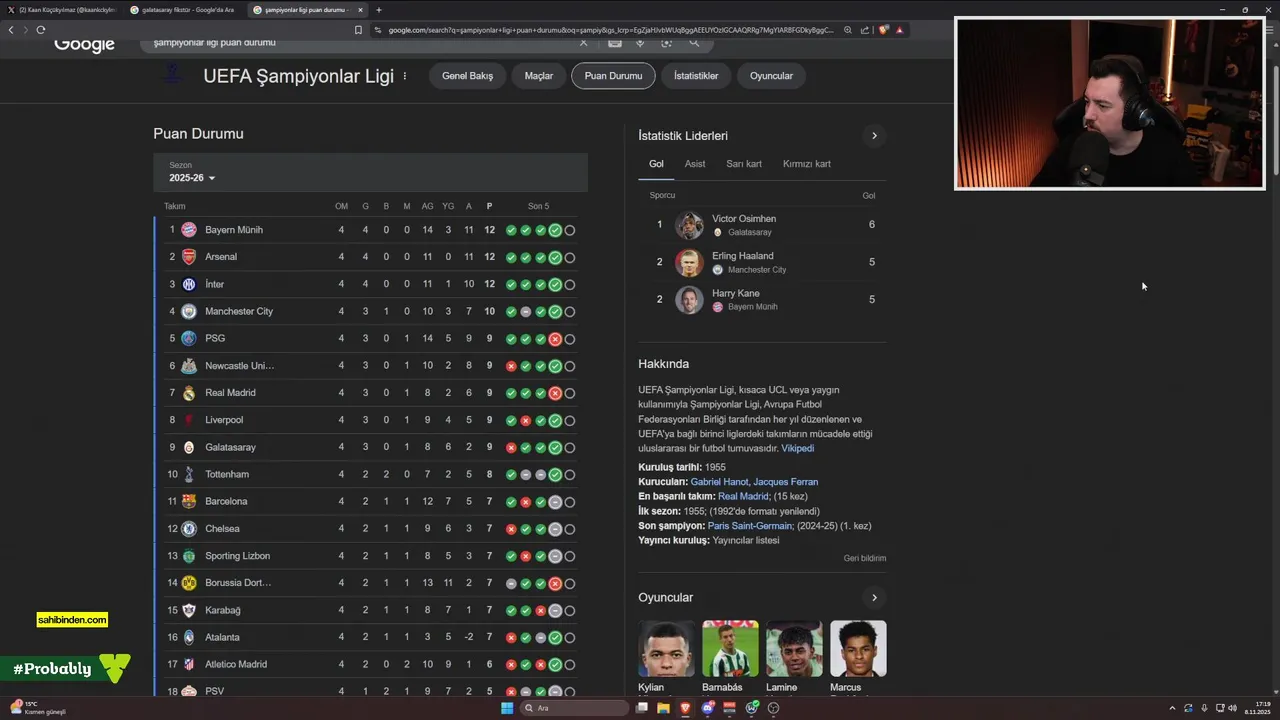Screen dimensions: 1280x720
Task: Reload the page with the refresh icon
Action: [x=41, y=30]
